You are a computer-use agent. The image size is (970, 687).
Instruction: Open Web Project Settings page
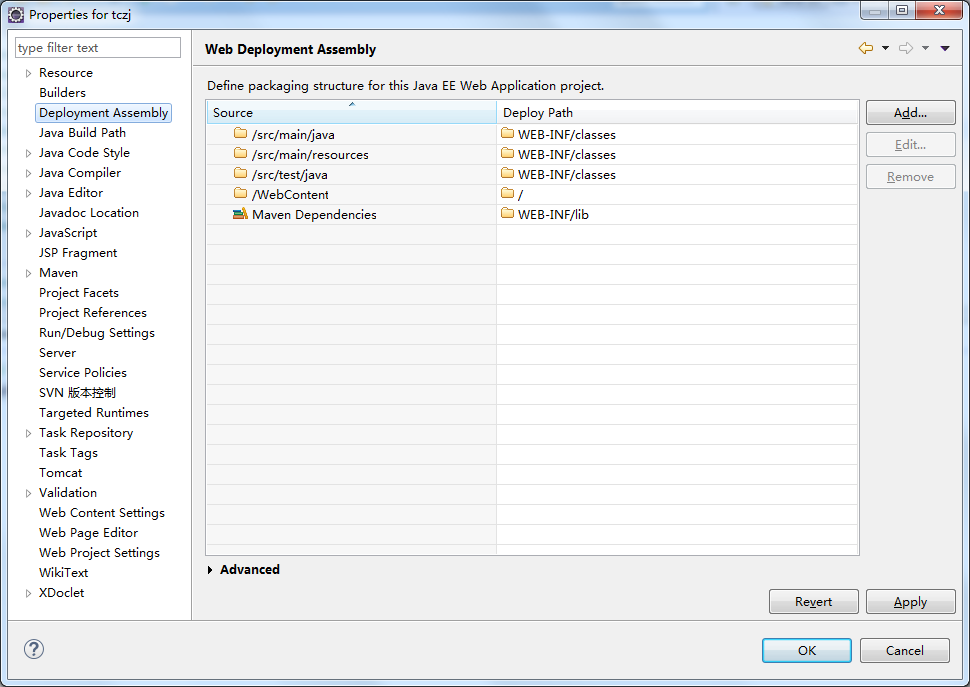(99, 553)
